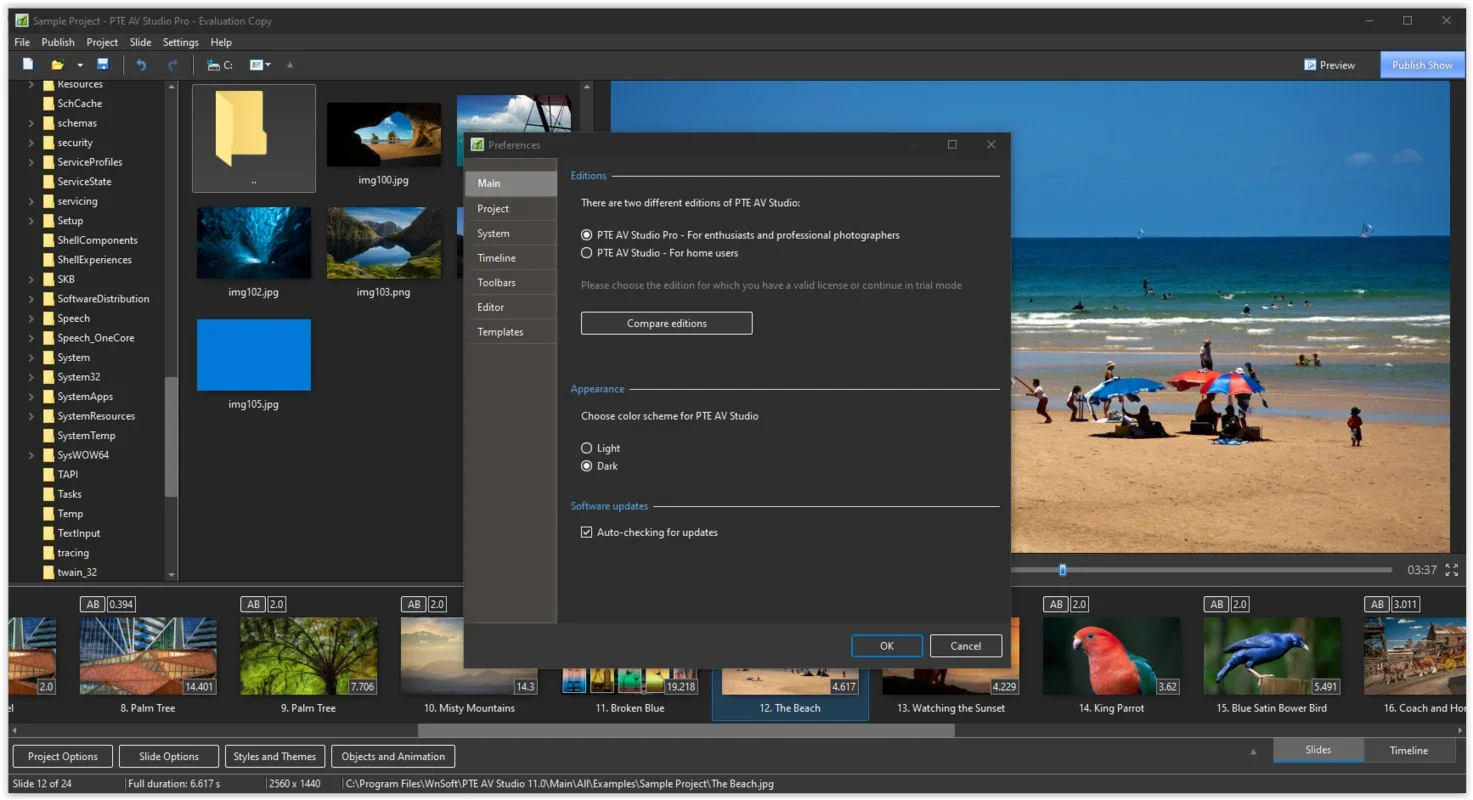
Task: Open the dropdown arrow beside the open project icon
Action: [80, 65]
